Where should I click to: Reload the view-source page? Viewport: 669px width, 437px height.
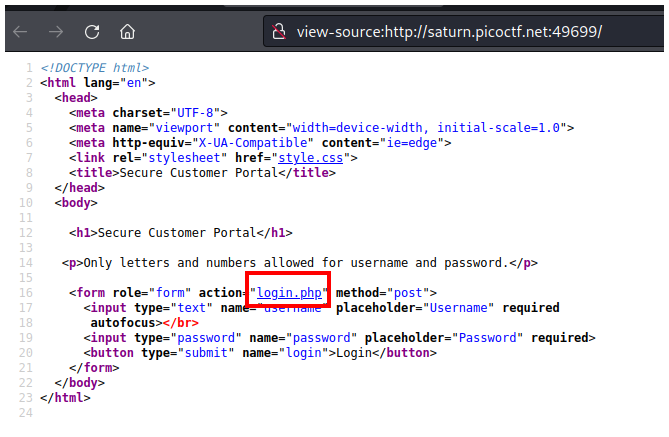pos(91,31)
